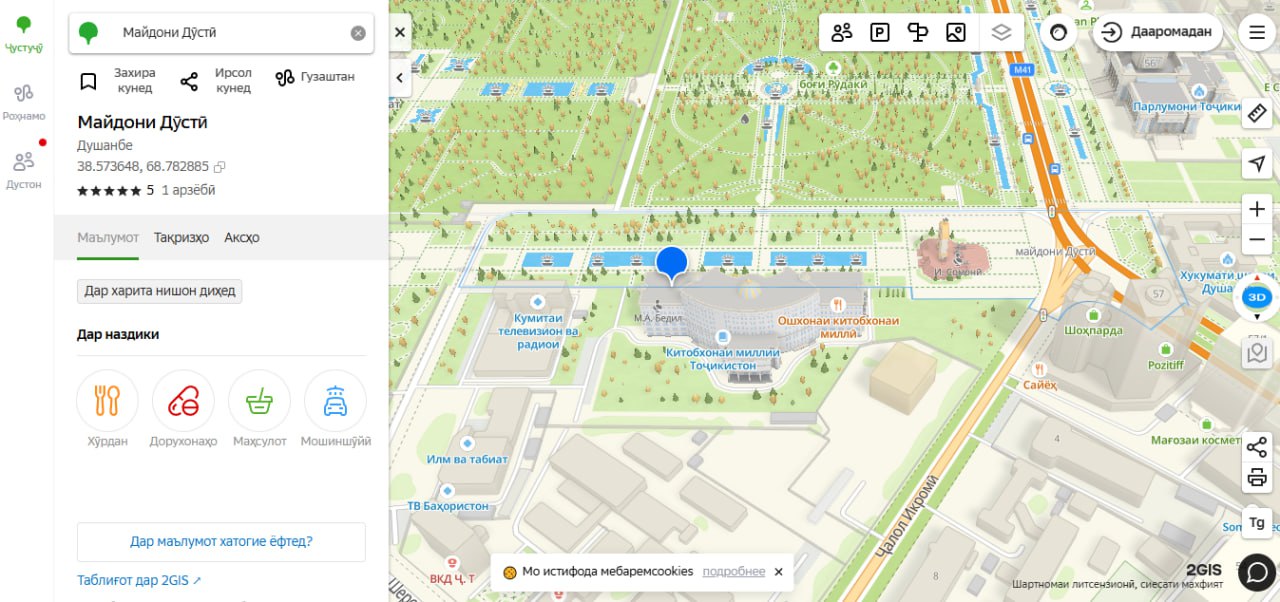This screenshot has height=602, width=1280.
Task: Print the map with the printer icon
Action: click(1257, 477)
